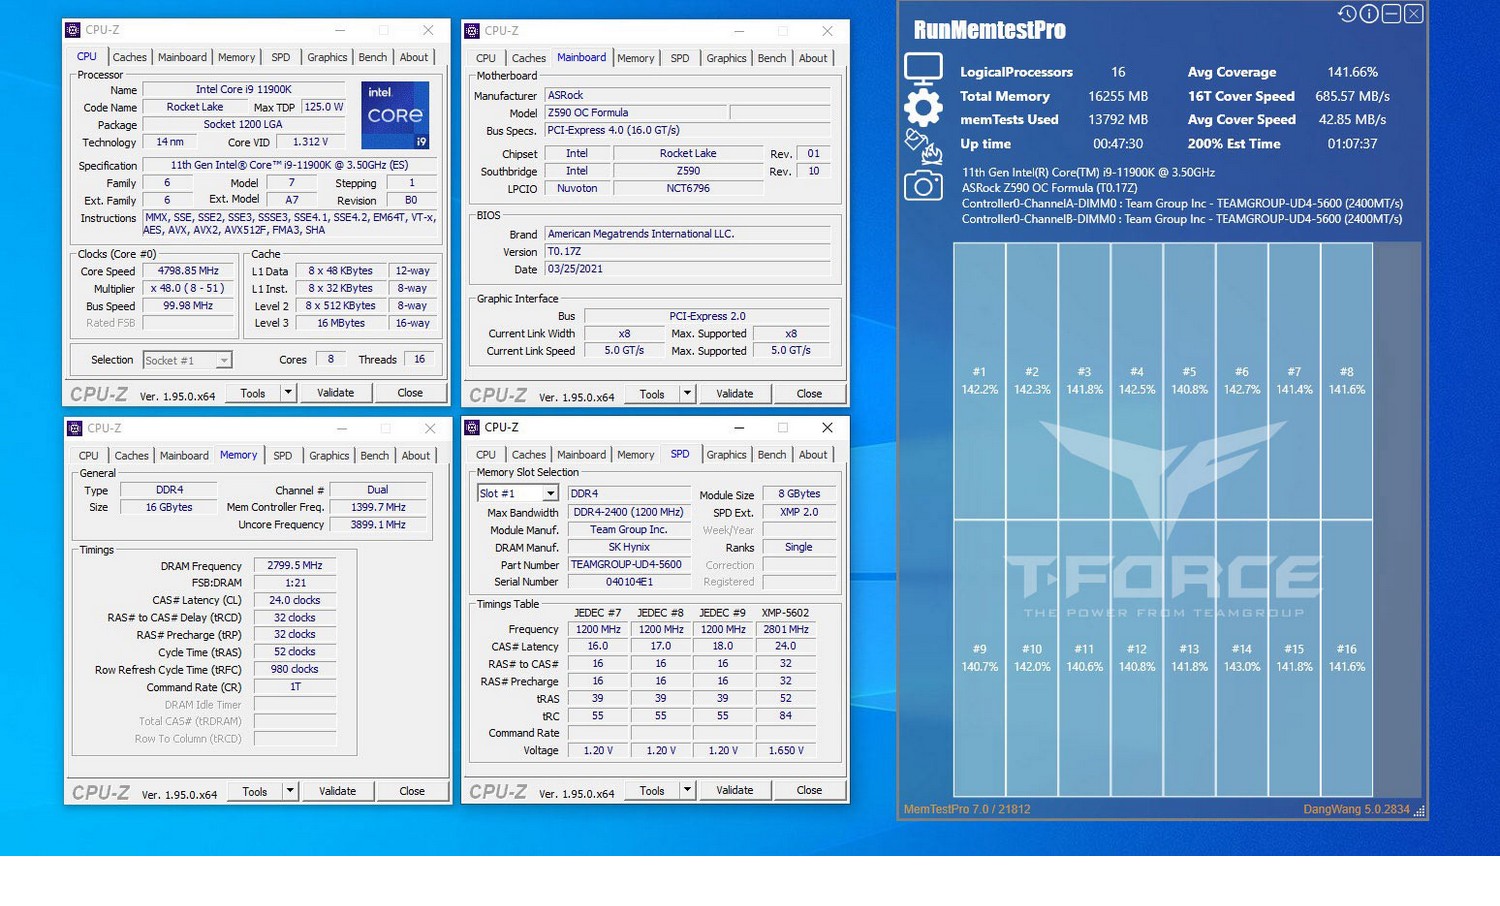Click Close button in Memory window
The image size is (1500, 906).
(x=412, y=791)
